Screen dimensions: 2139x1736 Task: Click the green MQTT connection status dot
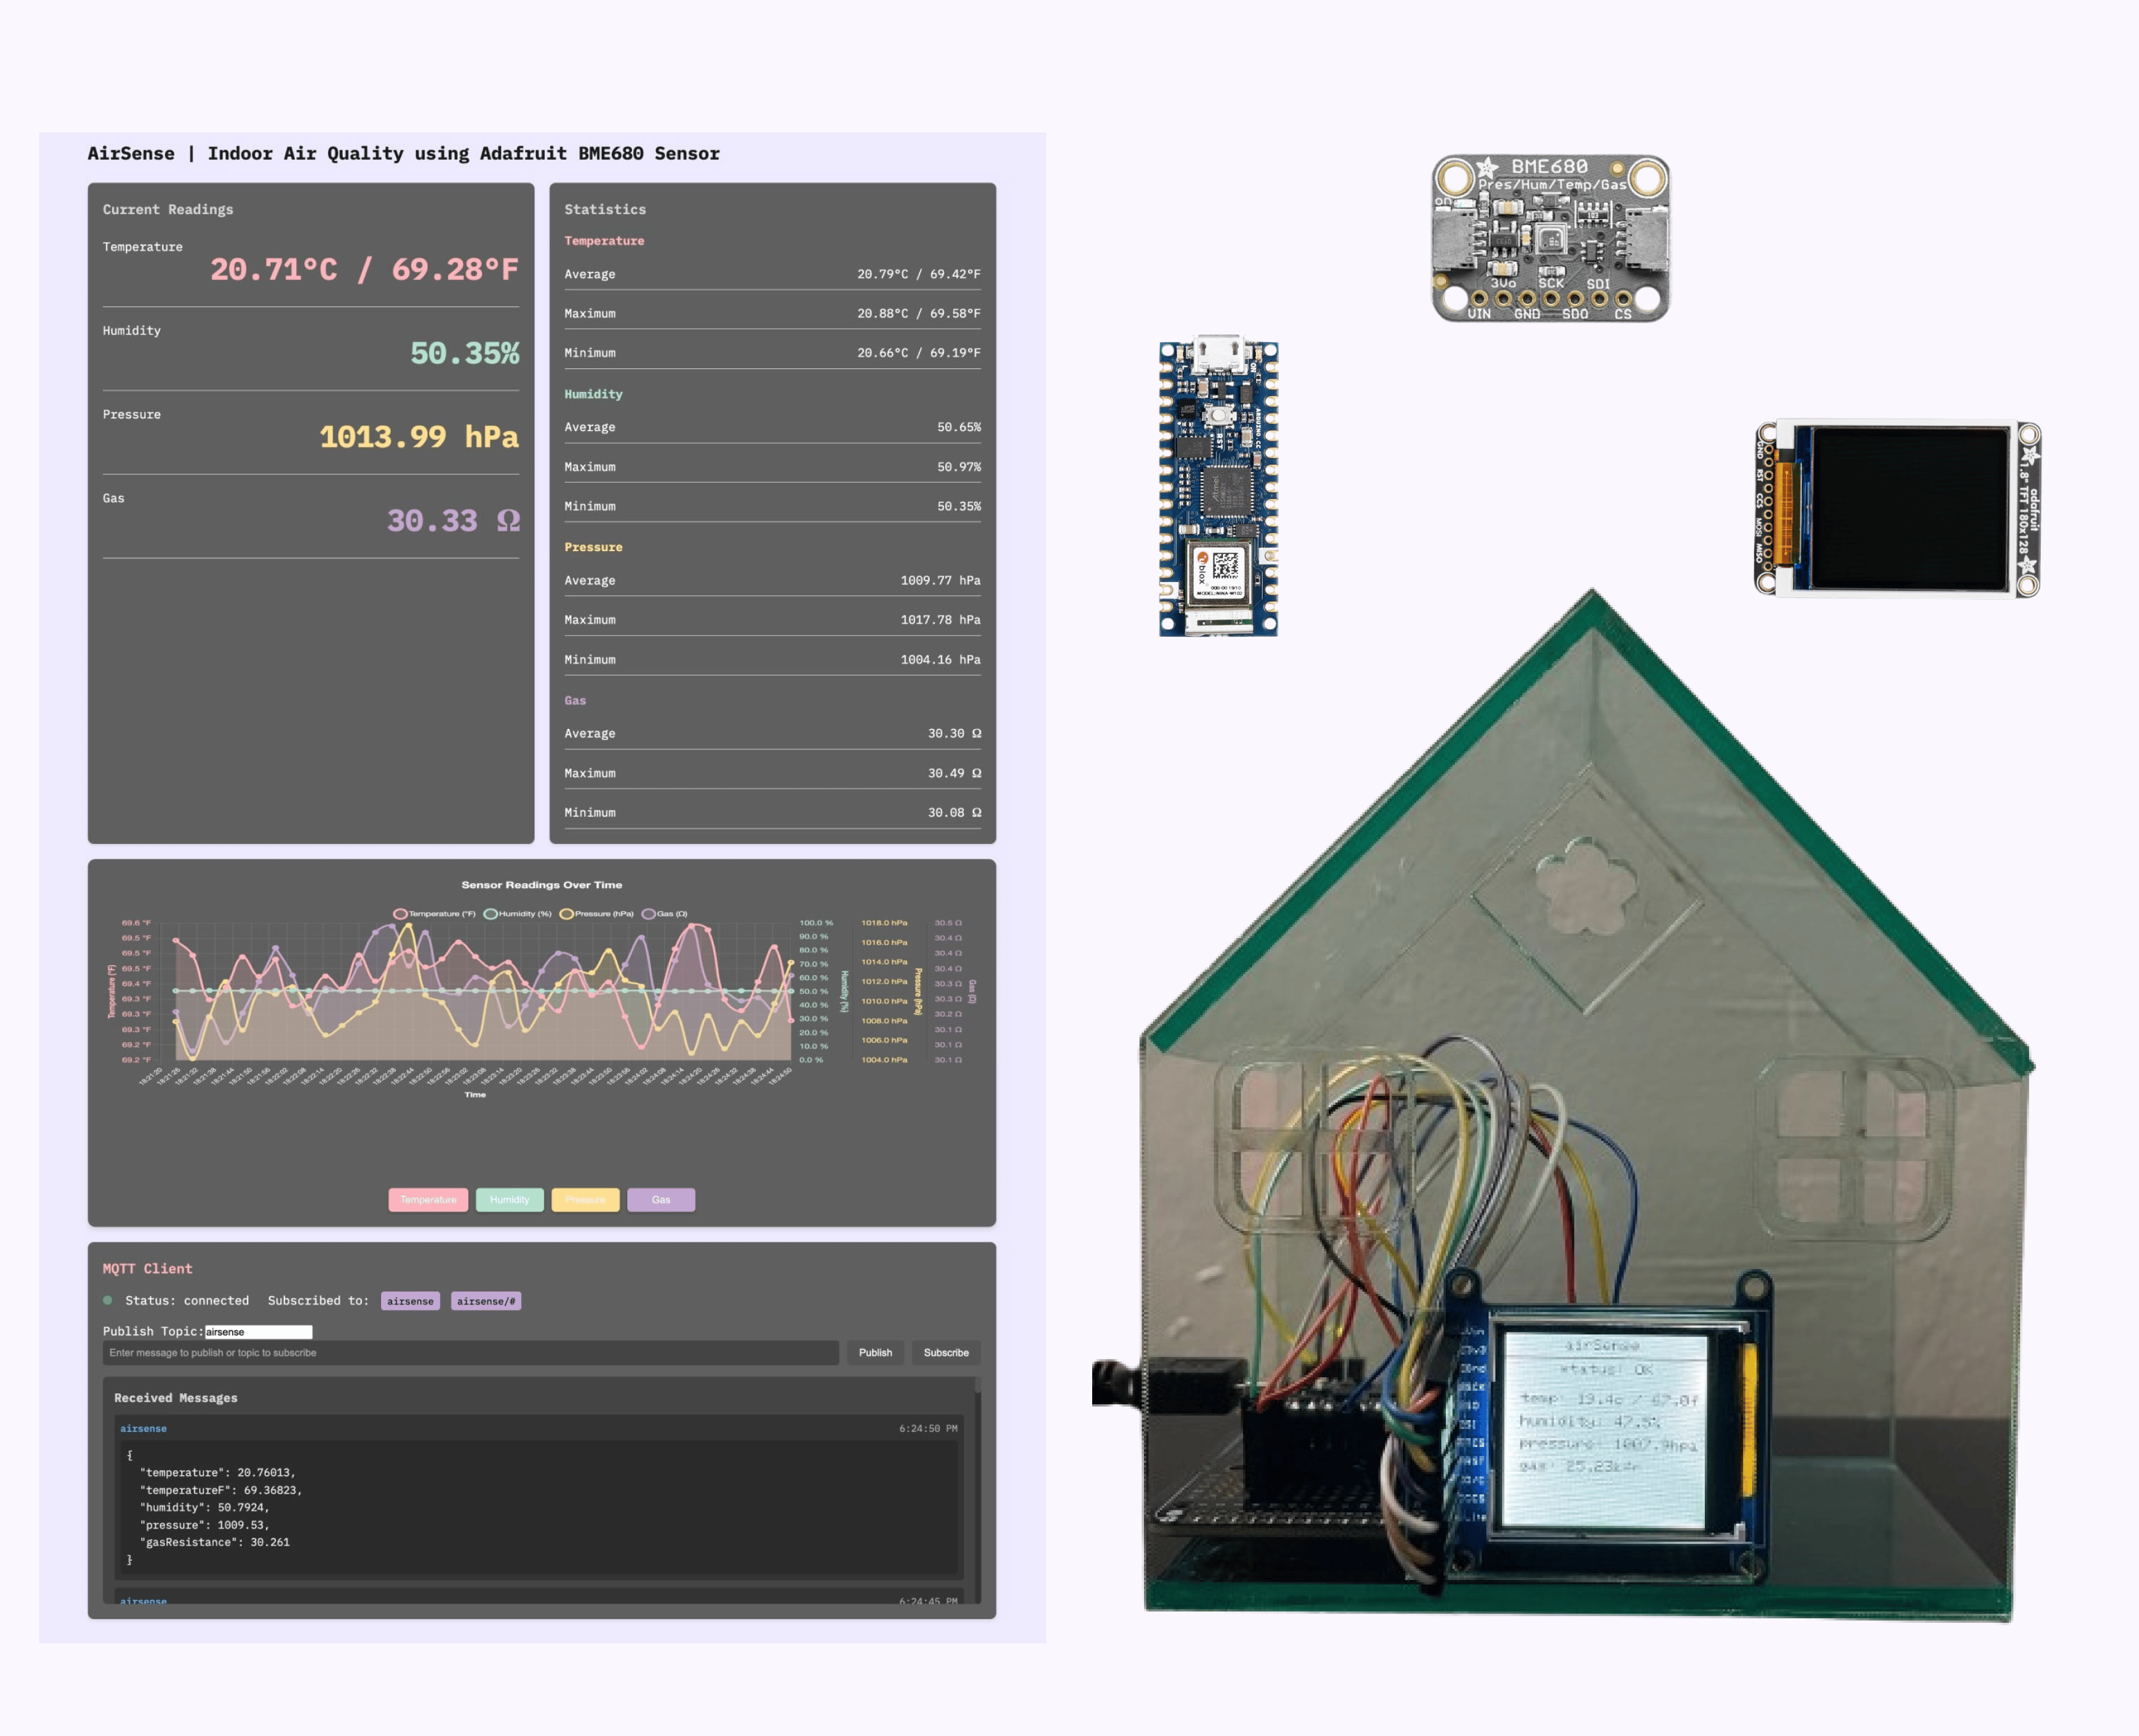pos(108,1300)
